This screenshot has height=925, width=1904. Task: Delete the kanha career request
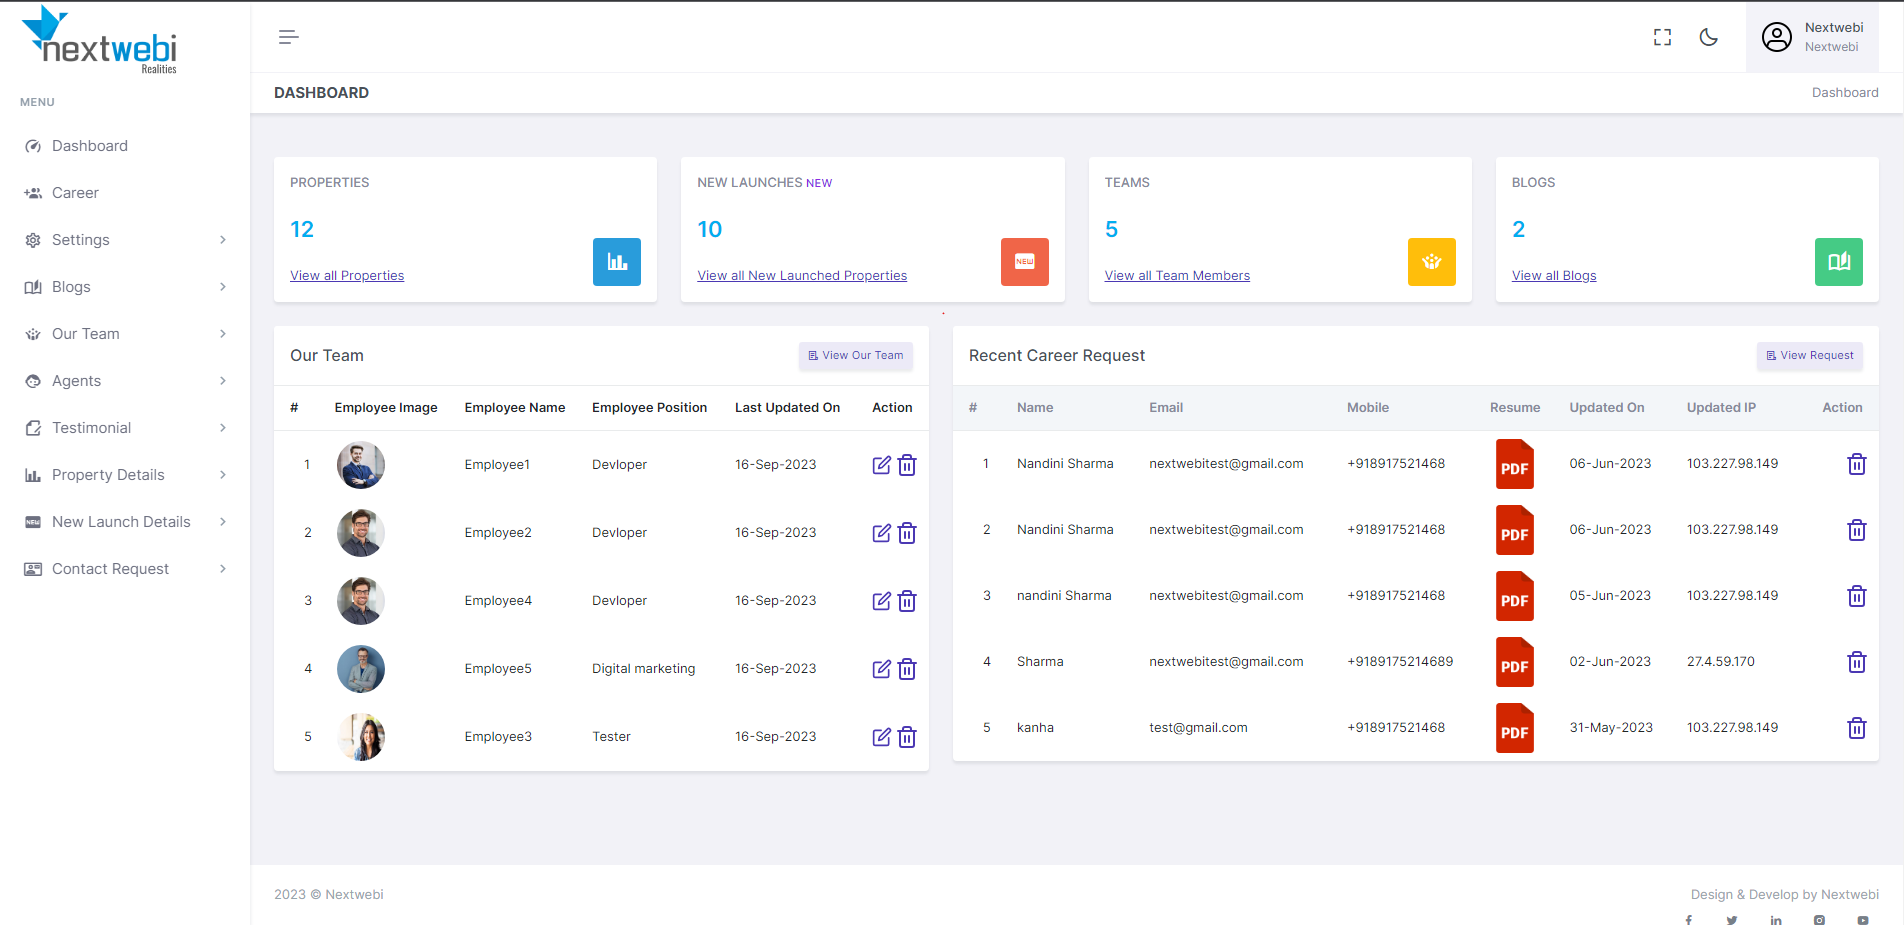[x=1857, y=728]
